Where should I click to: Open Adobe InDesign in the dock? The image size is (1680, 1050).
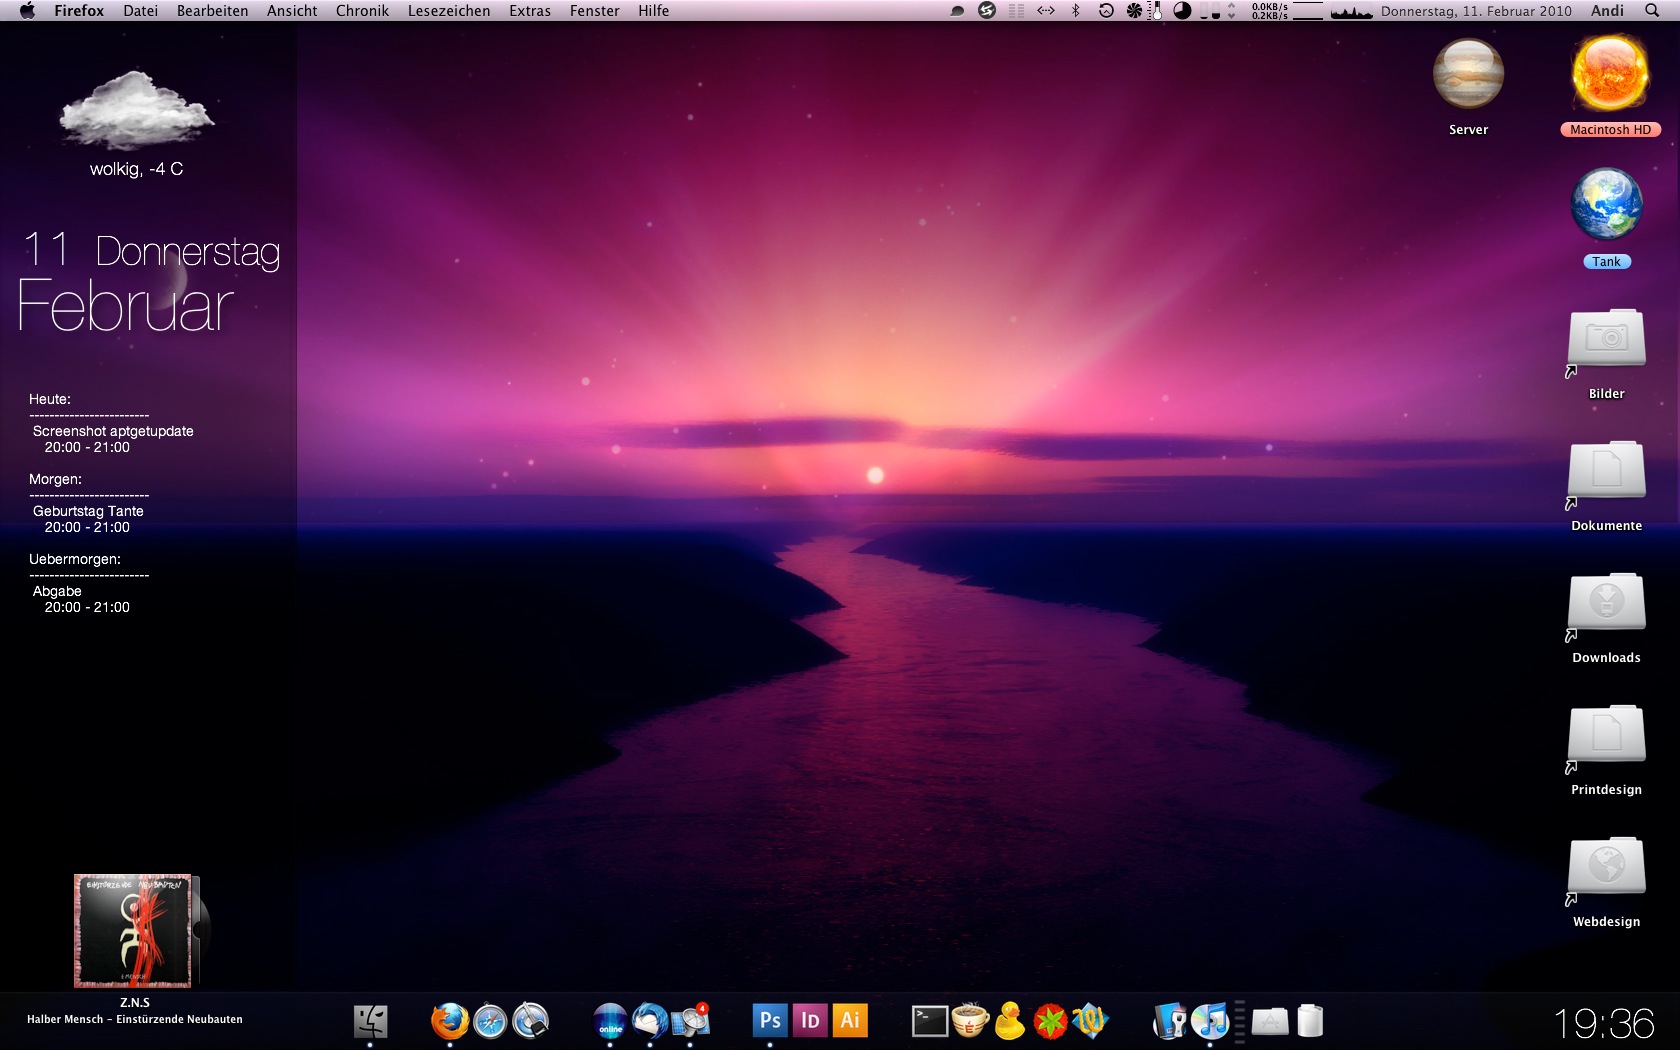810,1021
